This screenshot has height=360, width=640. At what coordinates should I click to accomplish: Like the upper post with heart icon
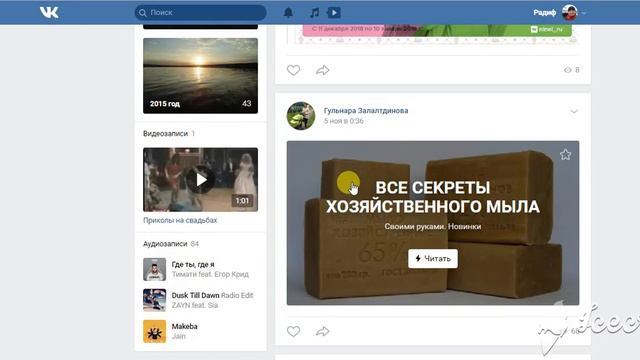click(x=293, y=70)
